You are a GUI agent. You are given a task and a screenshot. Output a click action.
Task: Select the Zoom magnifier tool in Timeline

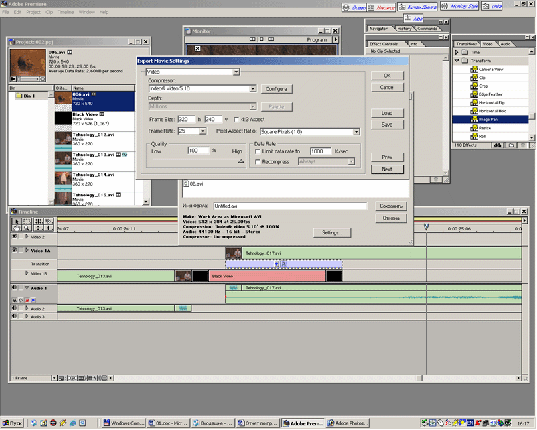27,228
